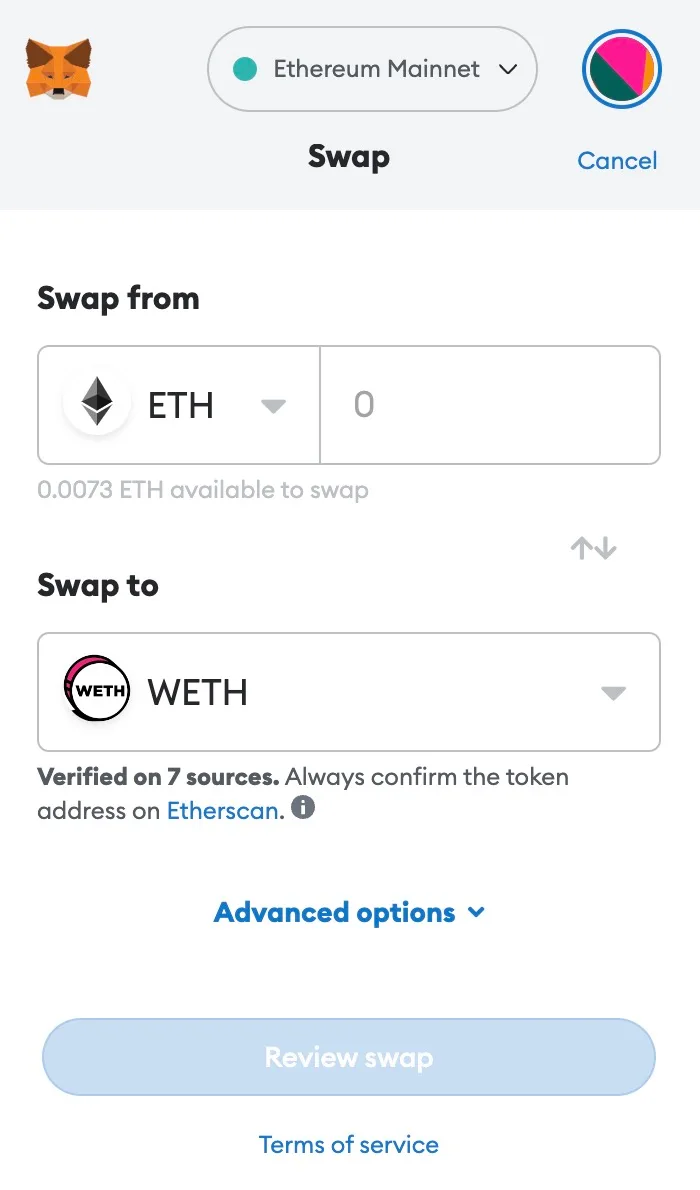
Task: Expand the ETH token dropdown in Swap from
Action: [272, 405]
